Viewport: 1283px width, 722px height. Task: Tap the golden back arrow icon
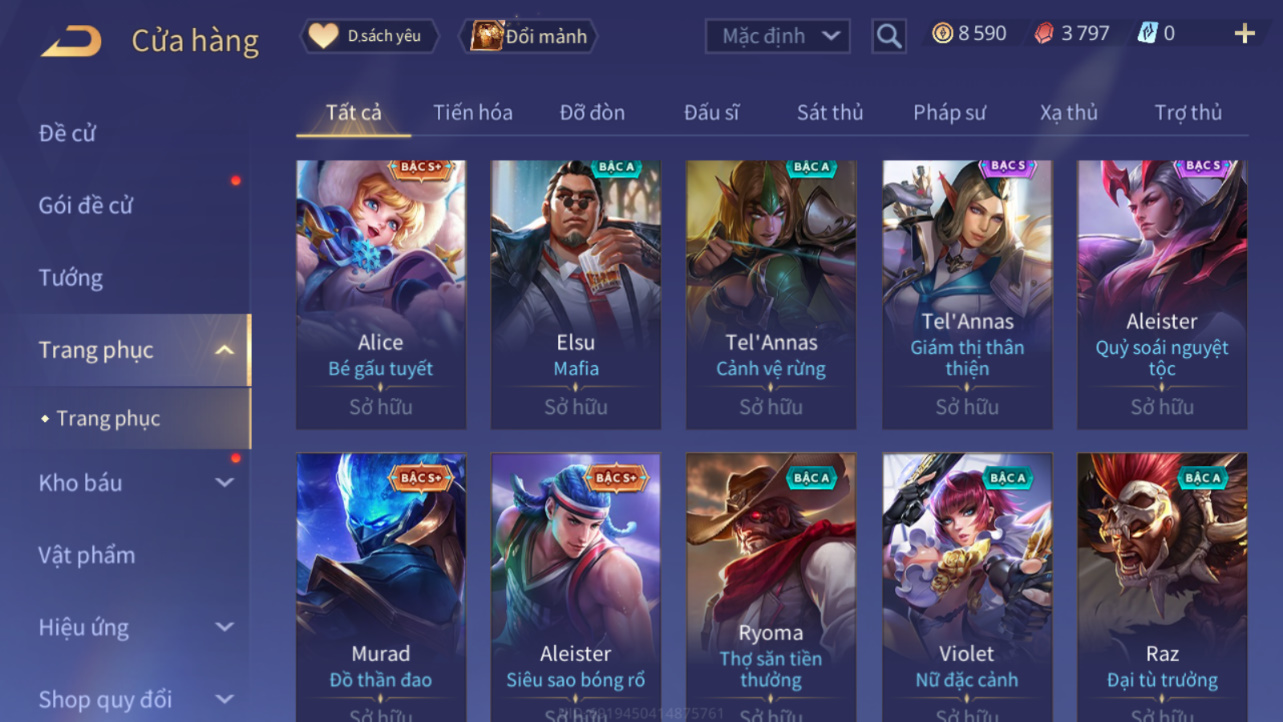point(71,40)
